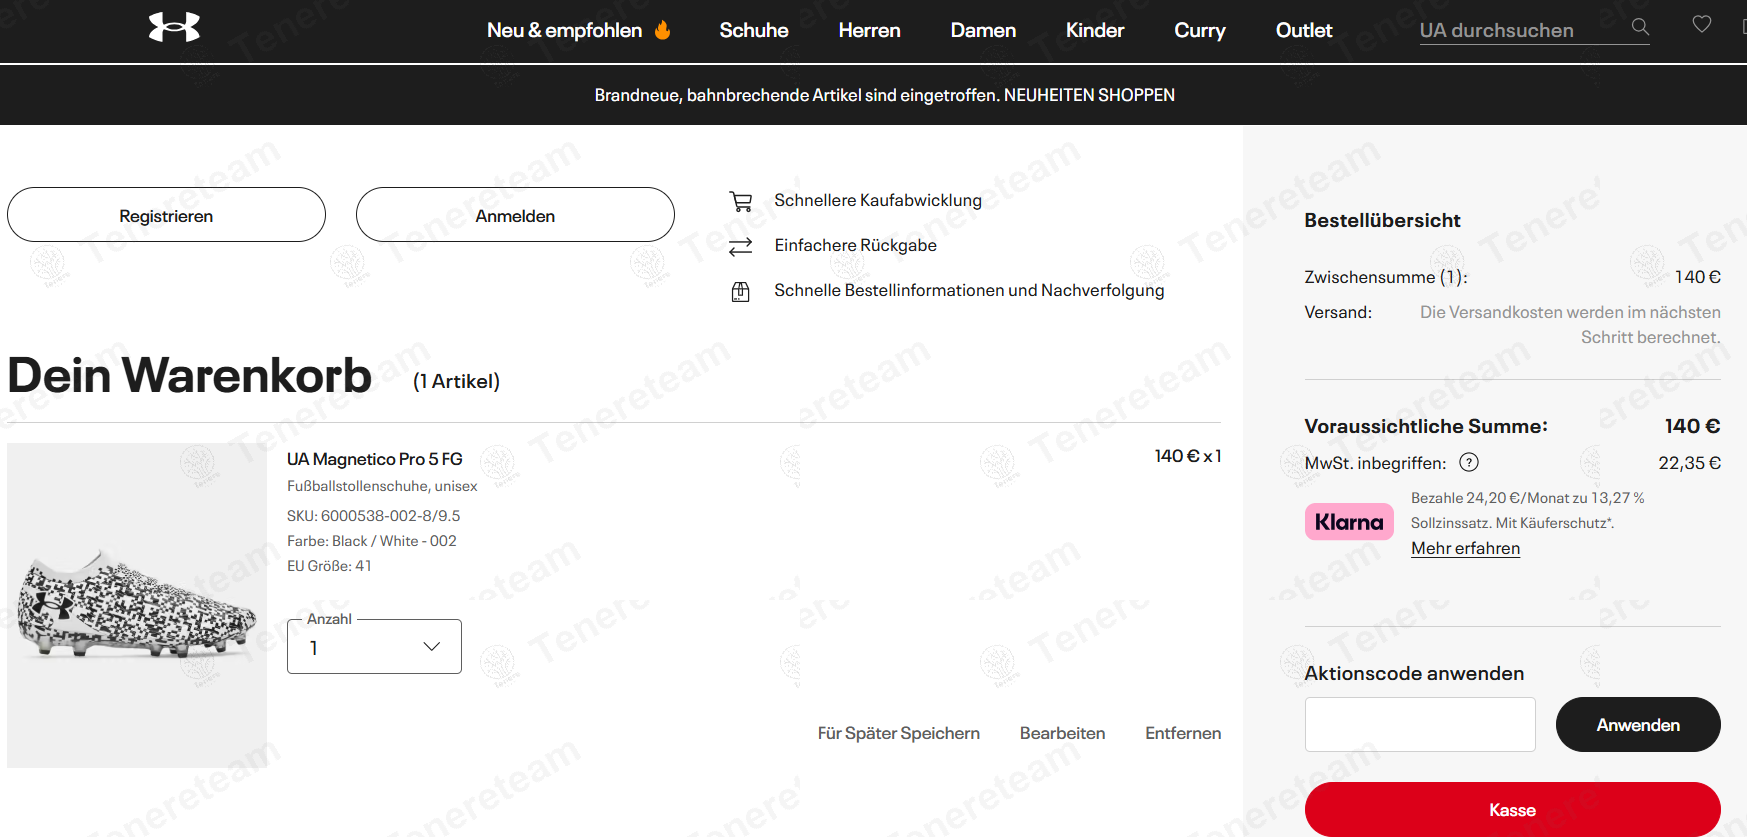Click the Klarna logo badge
This screenshot has width=1747, height=837.
tap(1349, 522)
